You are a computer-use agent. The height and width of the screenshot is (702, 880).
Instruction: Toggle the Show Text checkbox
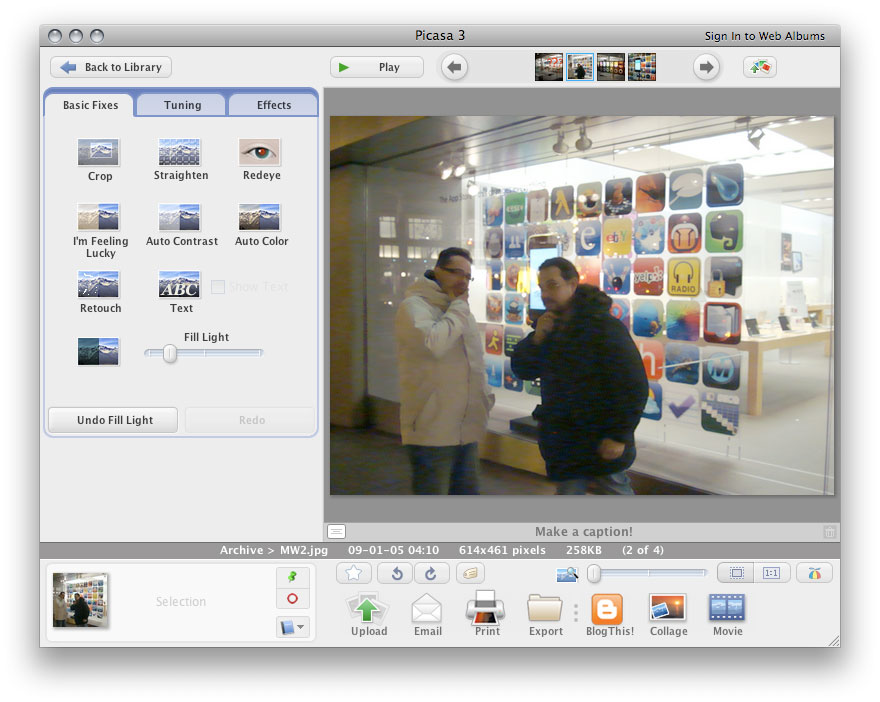pos(218,287)
